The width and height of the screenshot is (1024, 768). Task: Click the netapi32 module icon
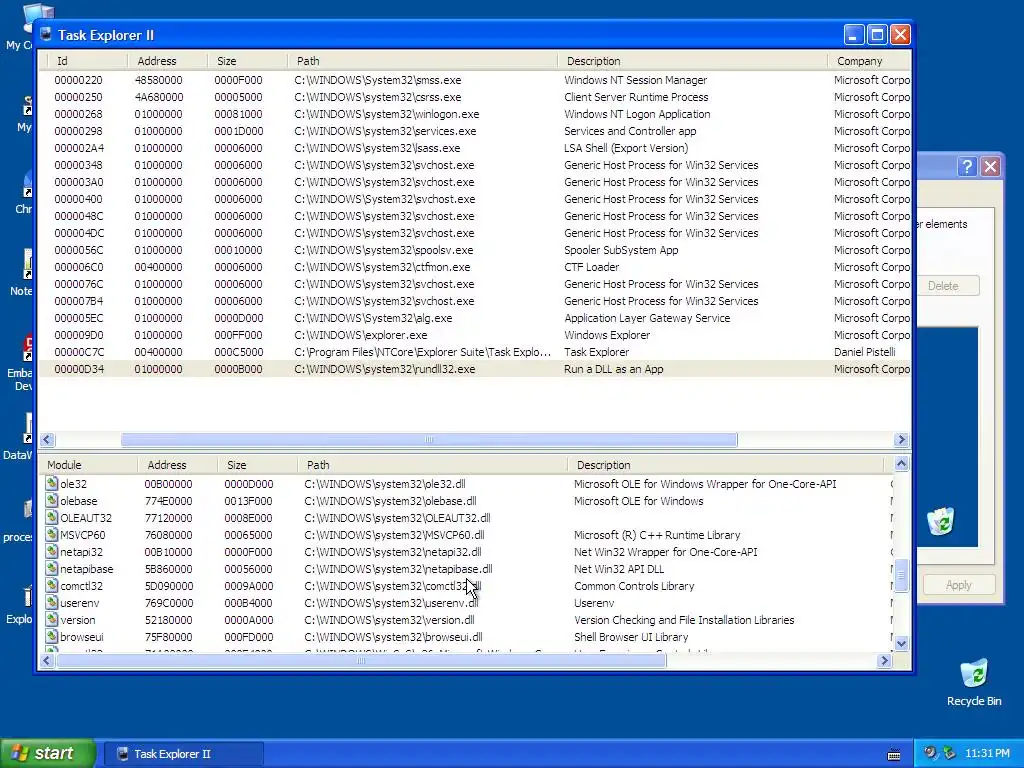pyautogui.click(x=52, y=551)
